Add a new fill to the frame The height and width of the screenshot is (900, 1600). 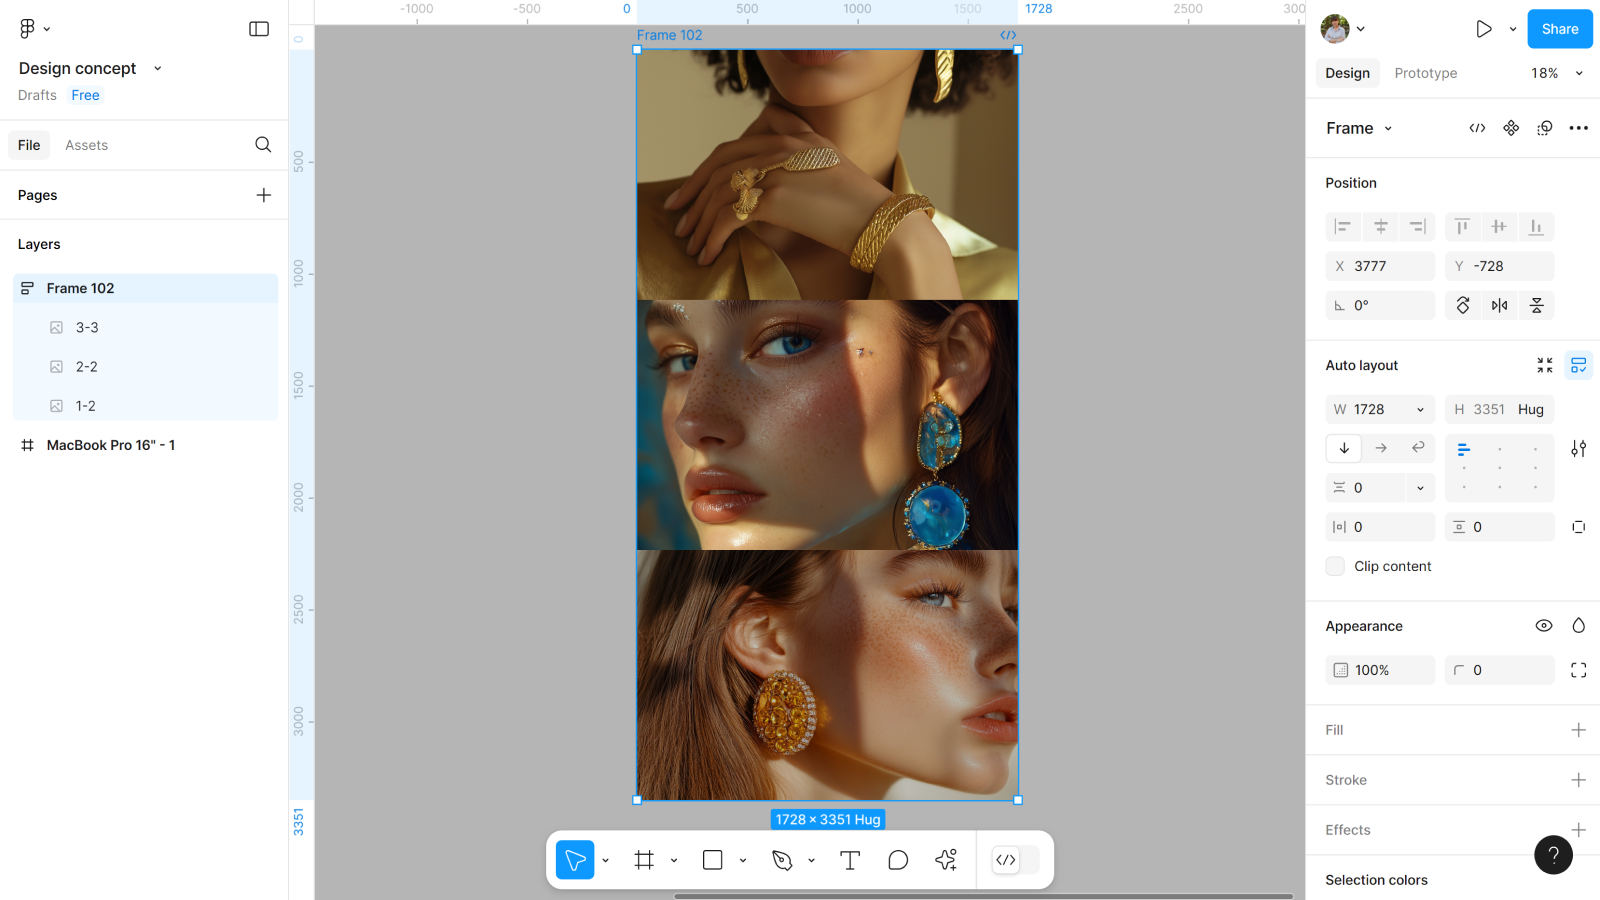1578,730
